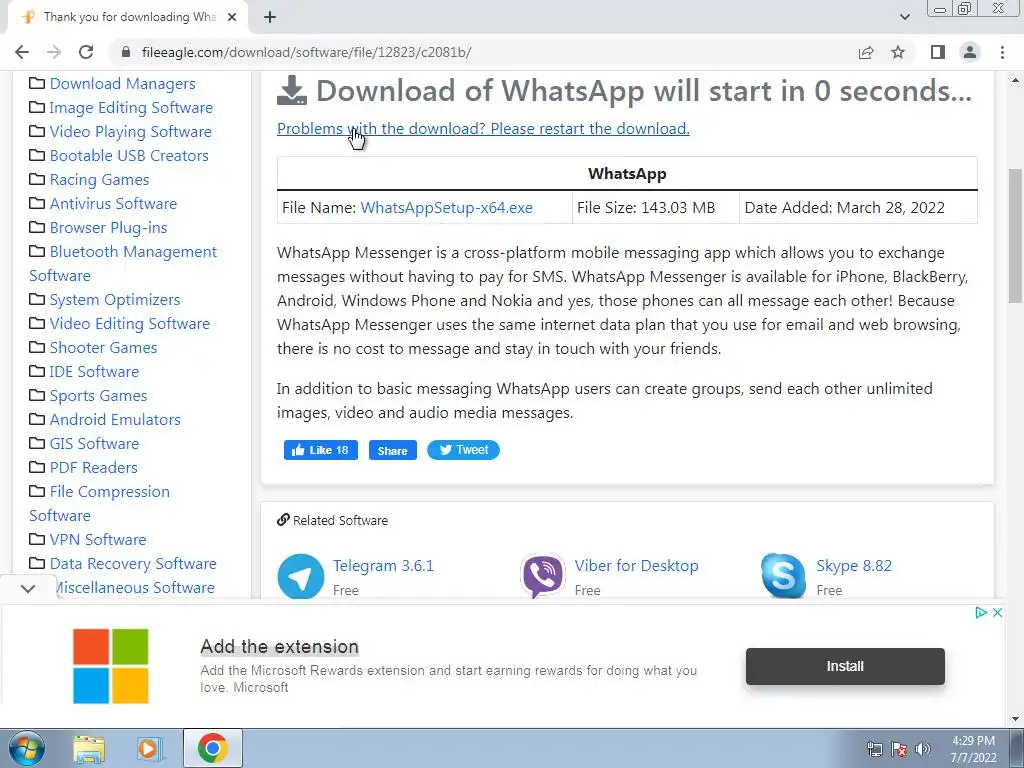Open the media player taskbar icon

tap(148, 749)
